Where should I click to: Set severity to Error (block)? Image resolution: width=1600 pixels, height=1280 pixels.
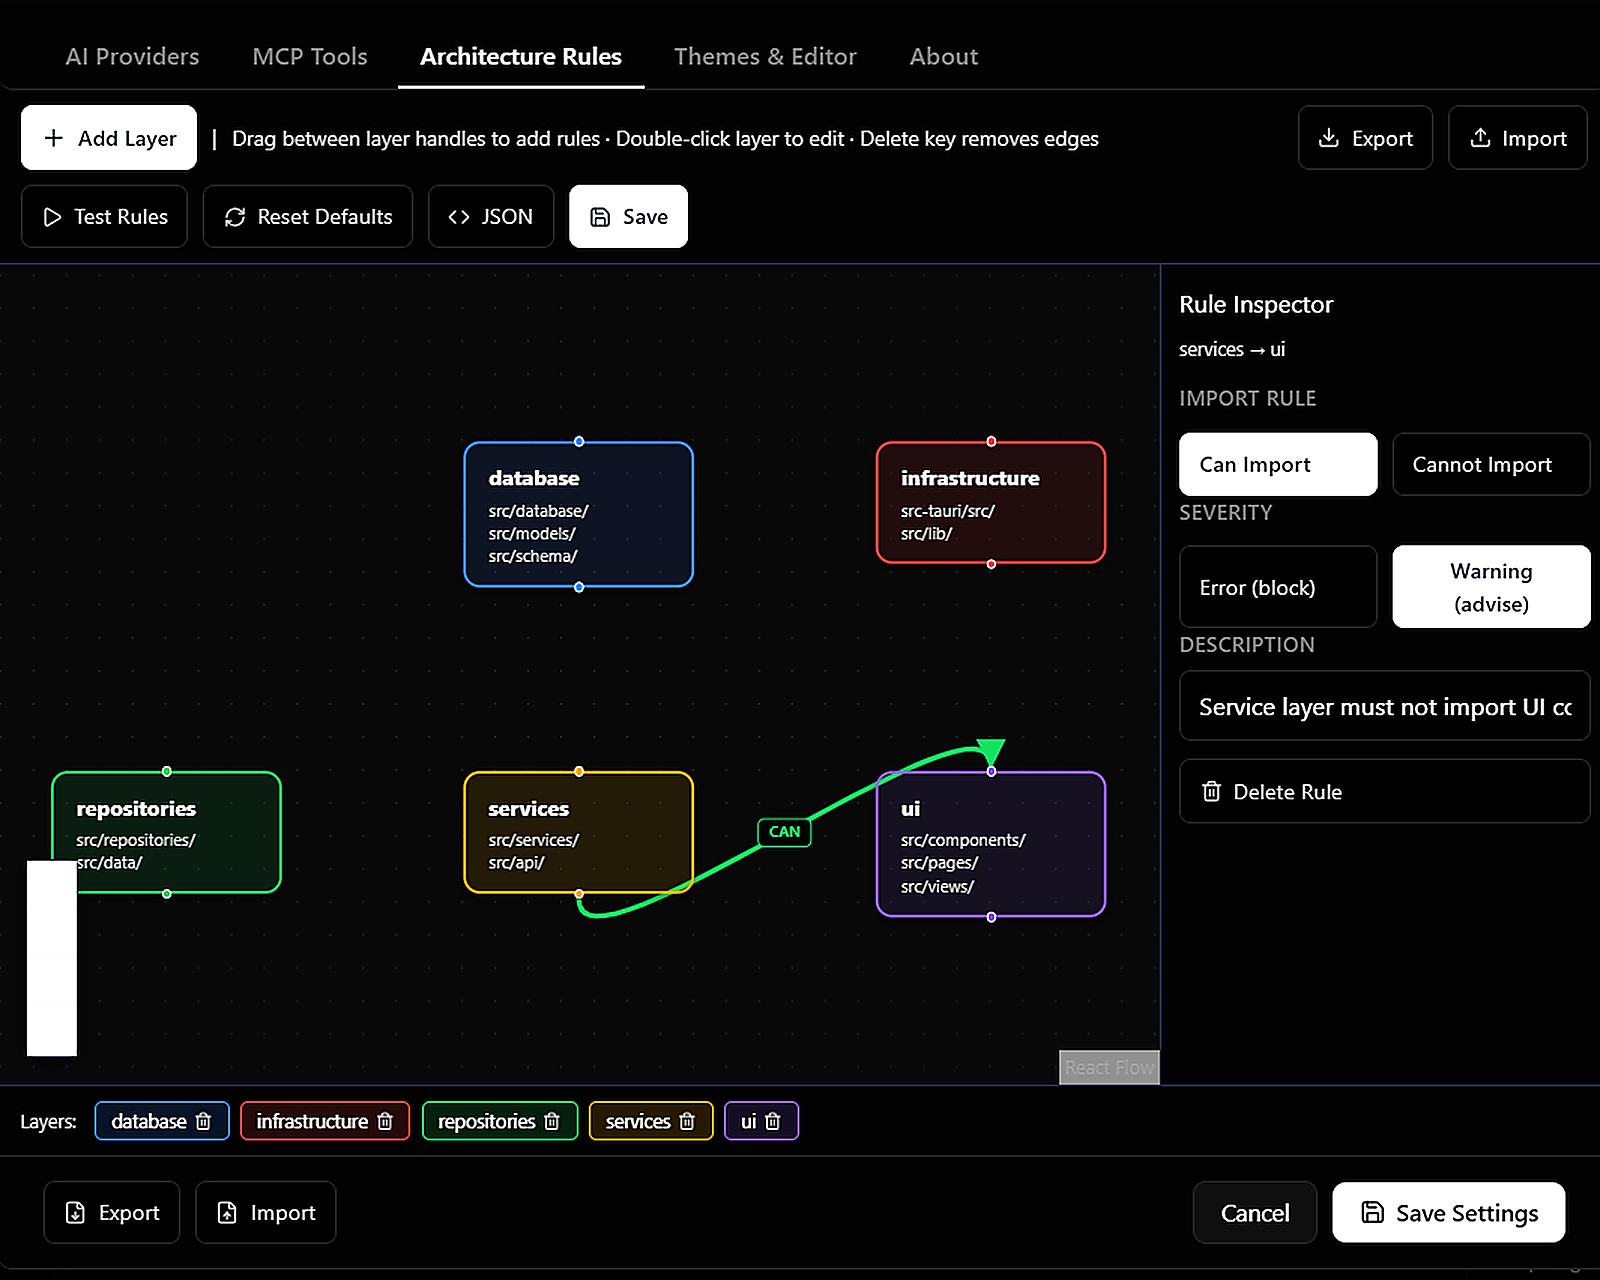click(1278, 587)
